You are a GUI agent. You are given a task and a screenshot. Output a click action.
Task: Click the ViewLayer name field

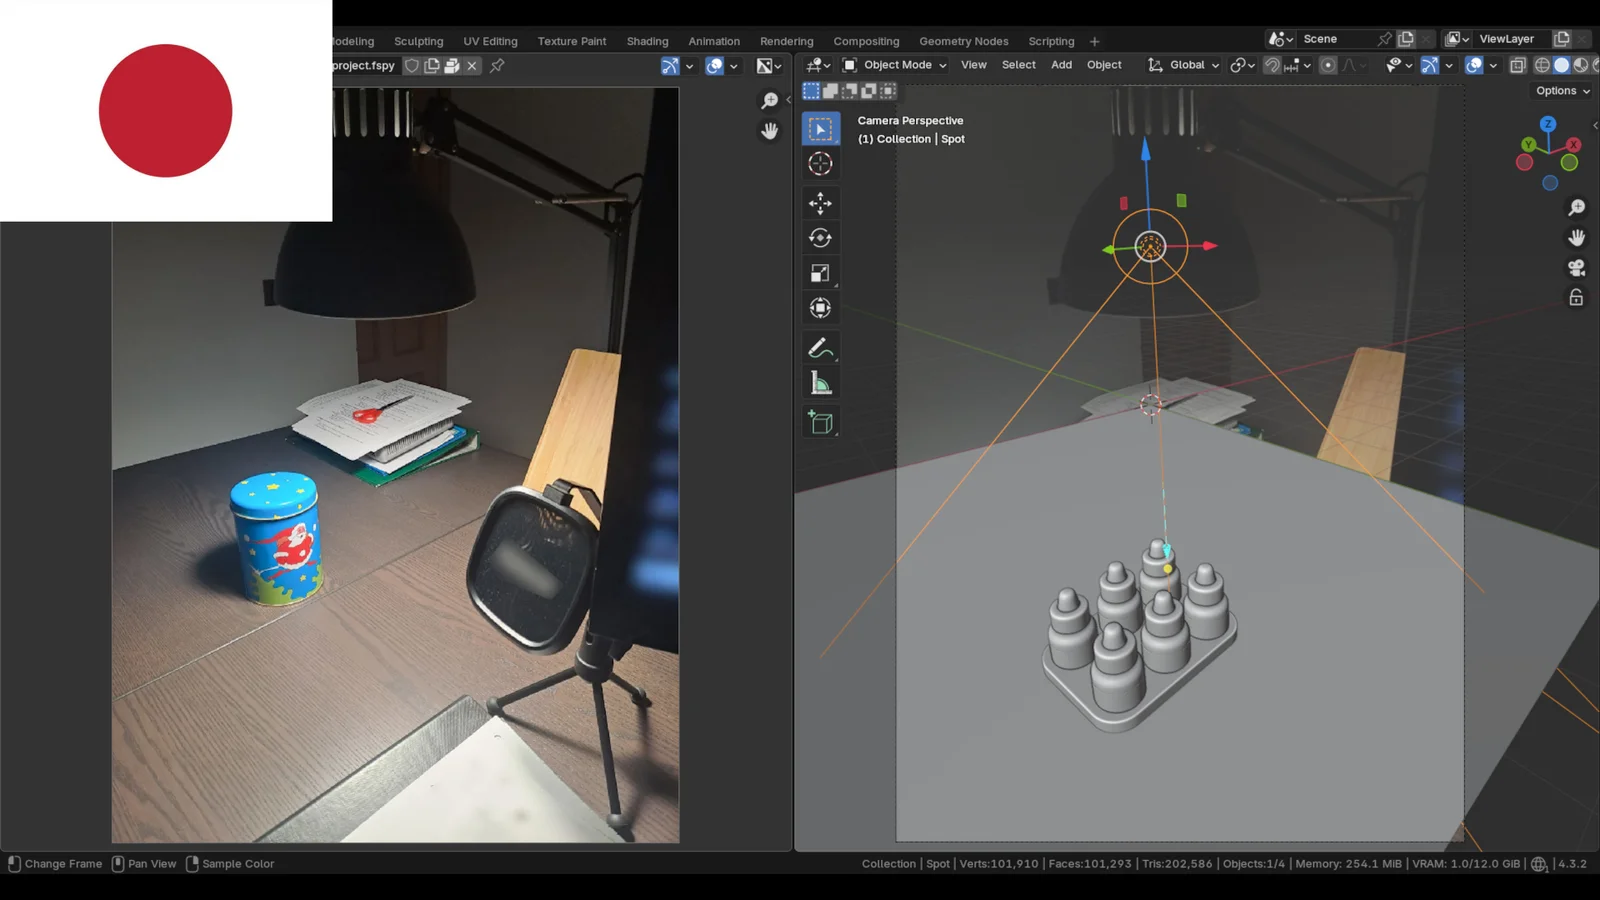tap(1507, 39)
